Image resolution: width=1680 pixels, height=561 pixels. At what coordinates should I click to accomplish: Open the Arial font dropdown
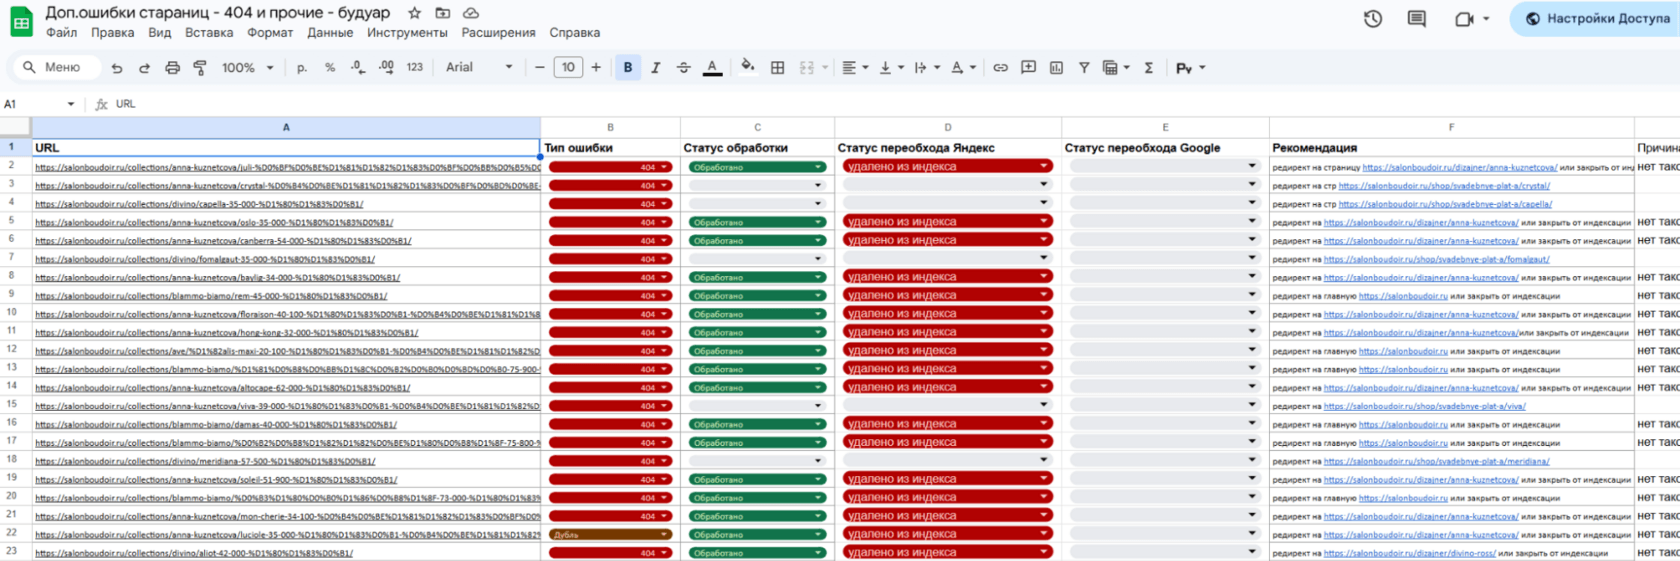479,68
